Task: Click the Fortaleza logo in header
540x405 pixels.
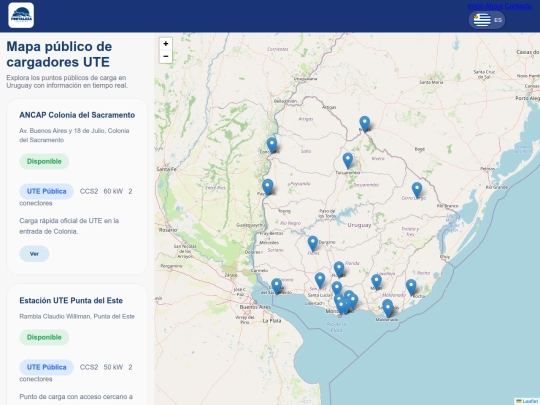Action: (21, 15)
